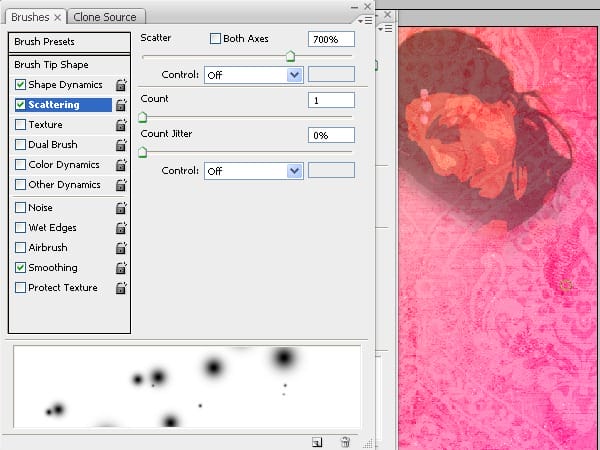Click the Scatter 700% value field
Screen dimensions: 600x450
tap(331, 39)
